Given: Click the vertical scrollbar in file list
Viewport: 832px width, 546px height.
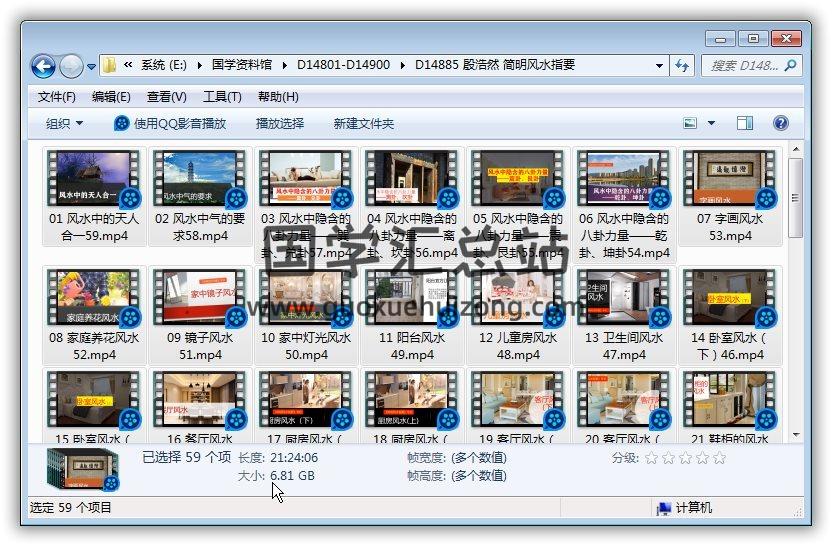Looking at the screenshot, I should click(796, 300).
